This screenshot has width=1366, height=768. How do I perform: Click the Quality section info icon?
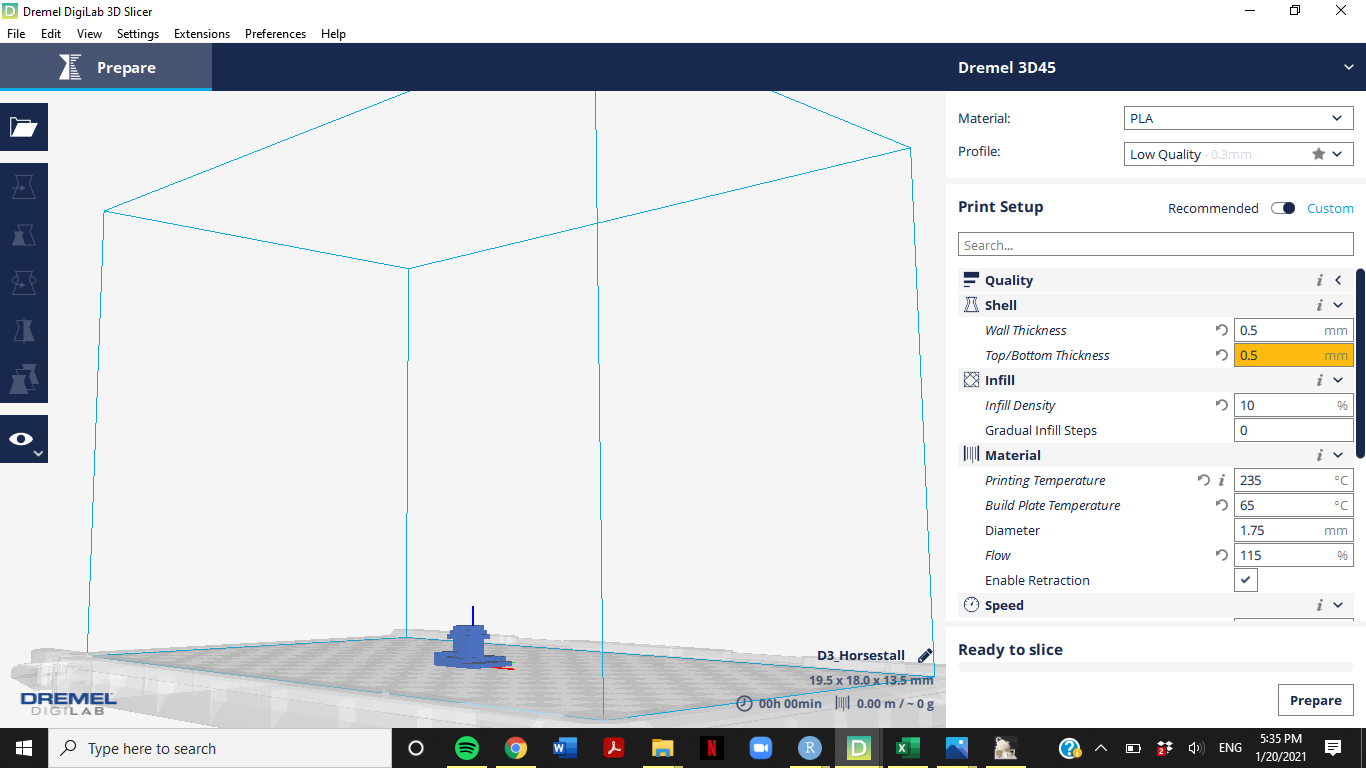1319,280
